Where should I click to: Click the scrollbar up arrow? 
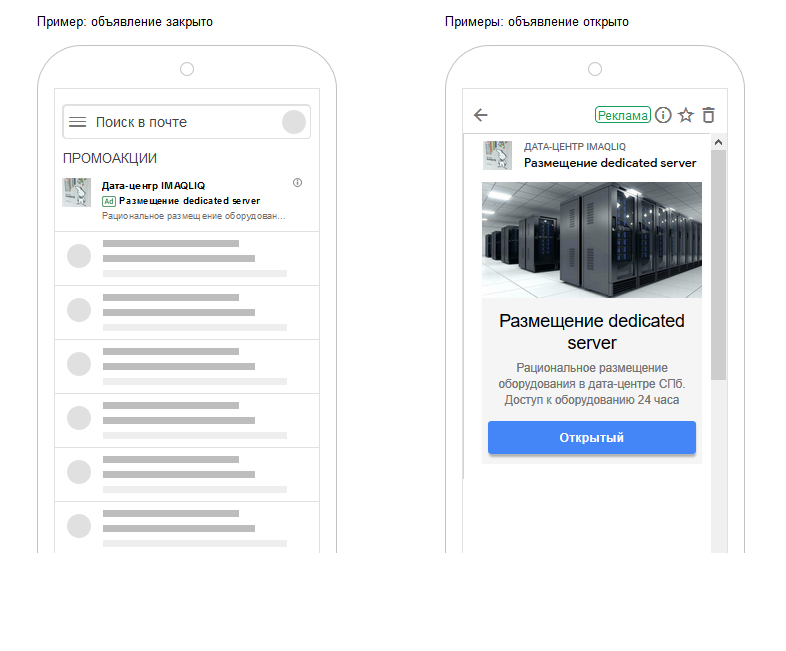[x=718, y=142]
